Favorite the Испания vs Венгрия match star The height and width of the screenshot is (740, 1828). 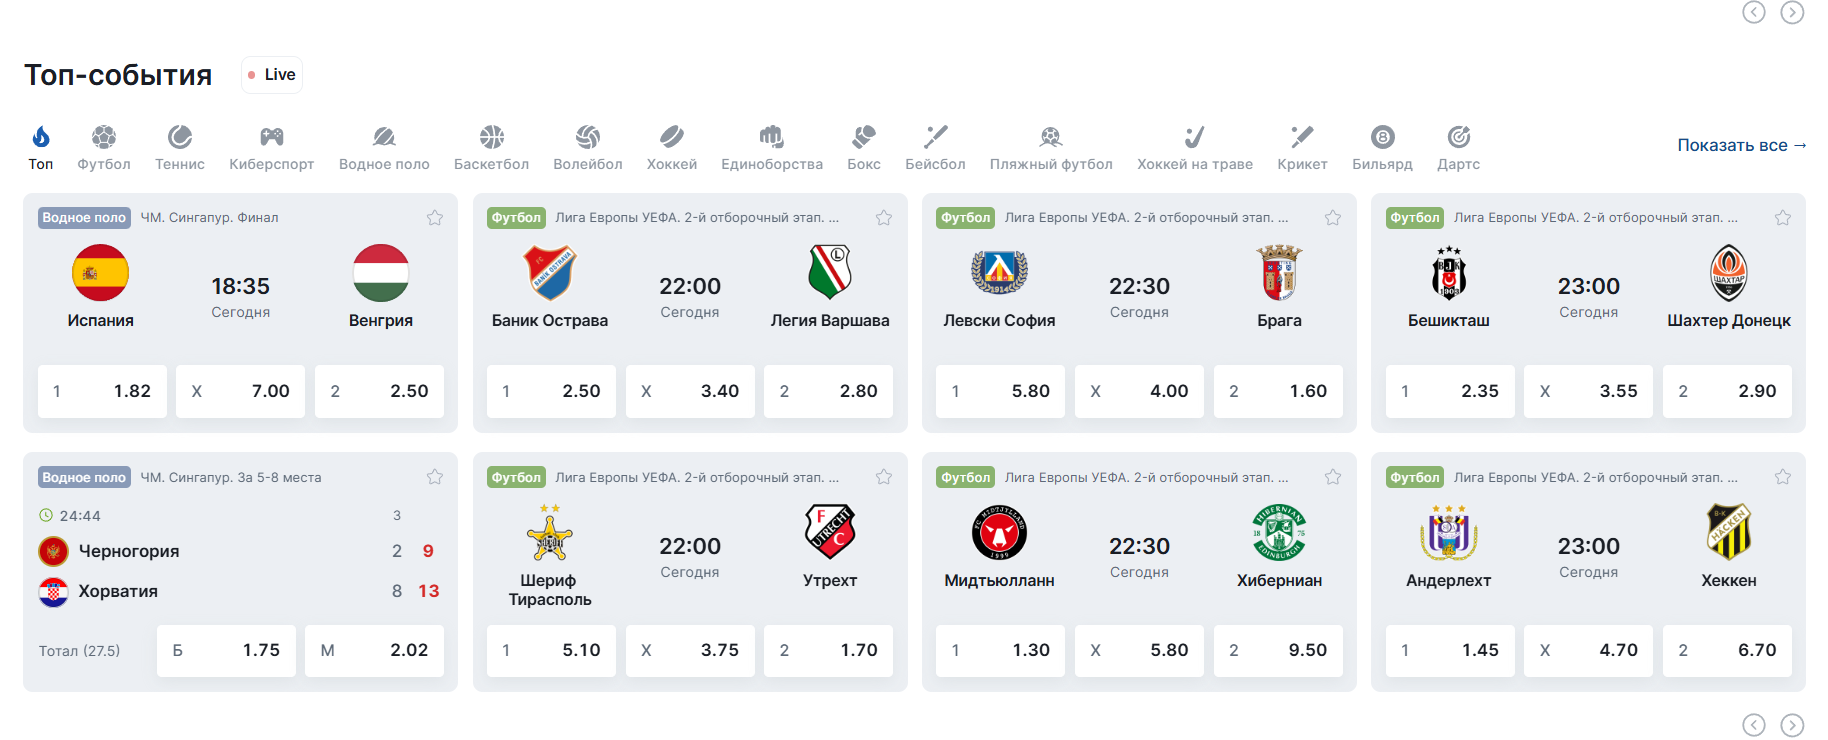[x=435, y=218]
